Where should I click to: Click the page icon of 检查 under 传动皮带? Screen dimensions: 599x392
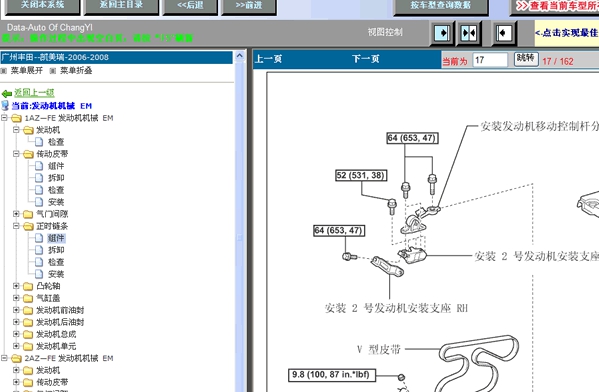[x=39, y=190]
